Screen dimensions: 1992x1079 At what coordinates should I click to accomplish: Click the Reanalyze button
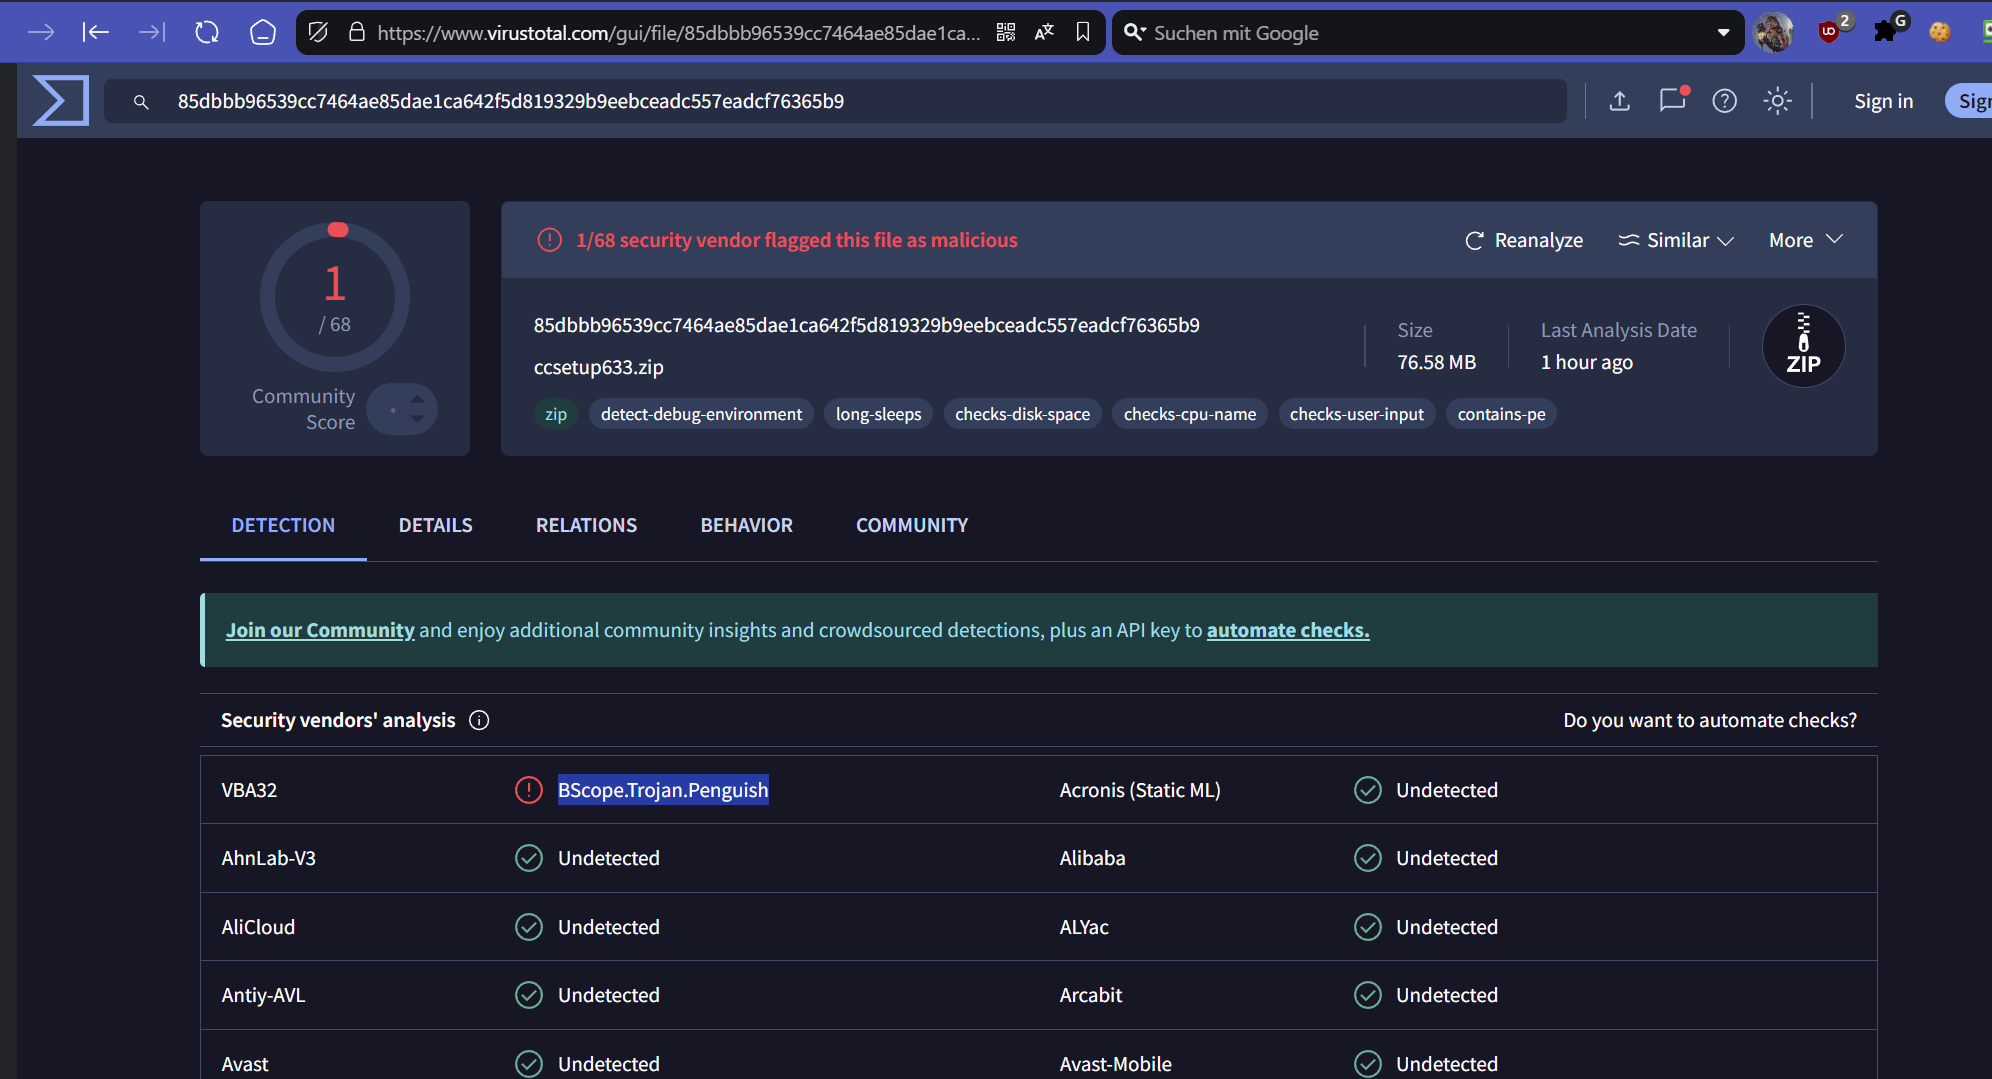[x=1524, y=240]
